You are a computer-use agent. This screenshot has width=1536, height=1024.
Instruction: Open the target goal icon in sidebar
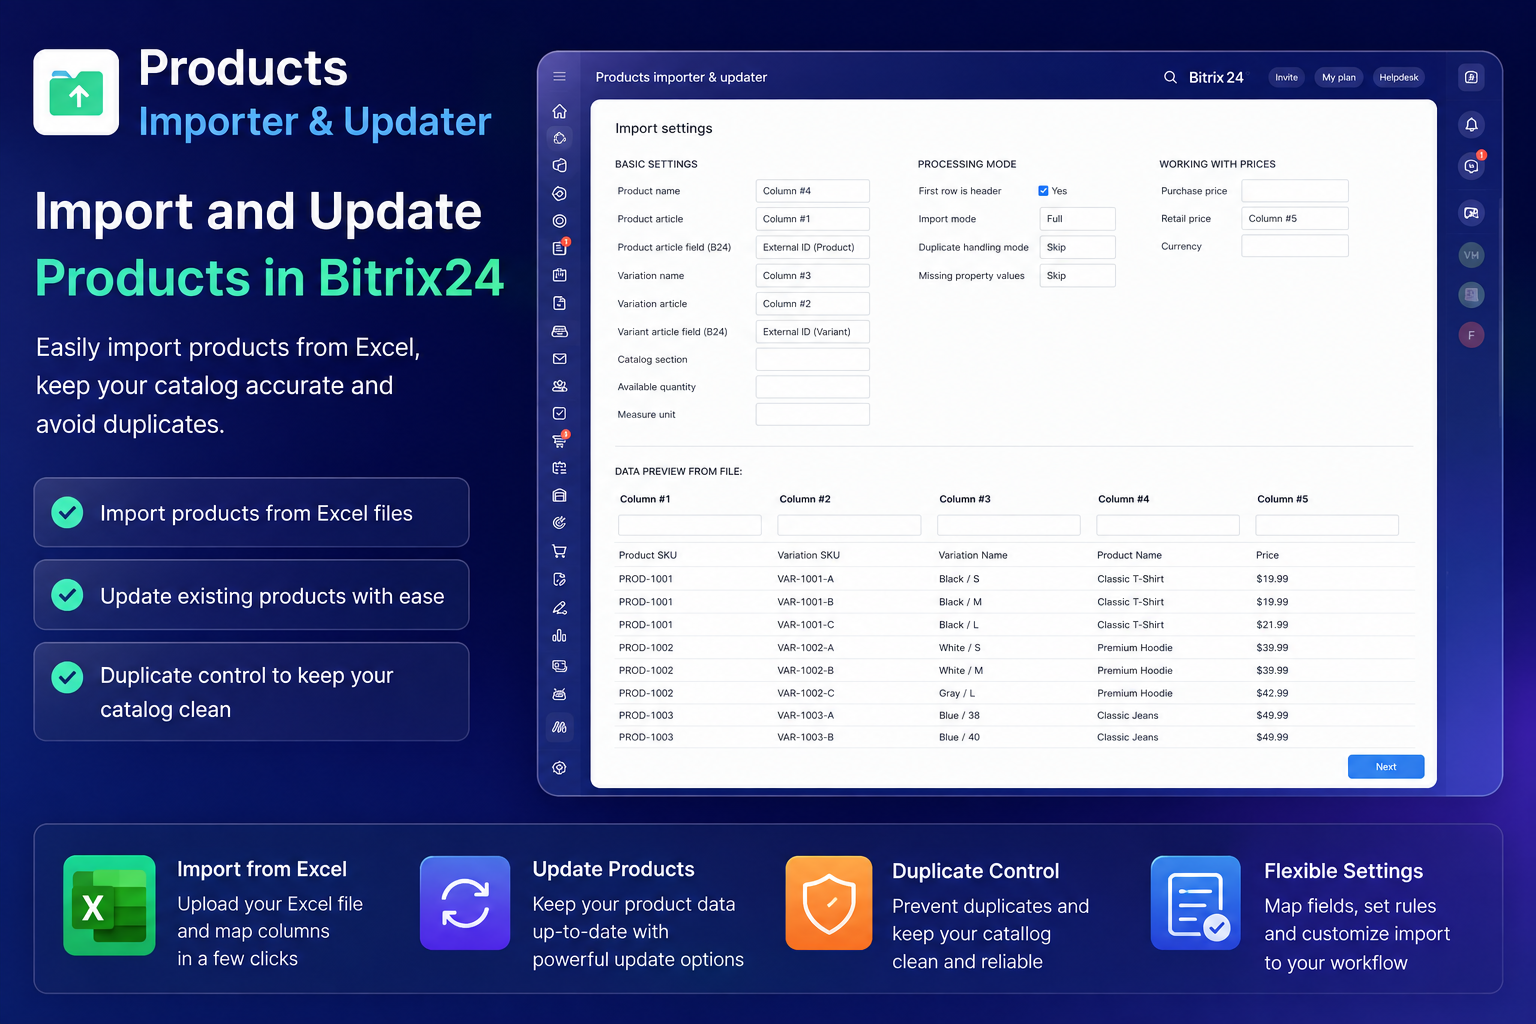pyautogui.click(x=559, y=522)
